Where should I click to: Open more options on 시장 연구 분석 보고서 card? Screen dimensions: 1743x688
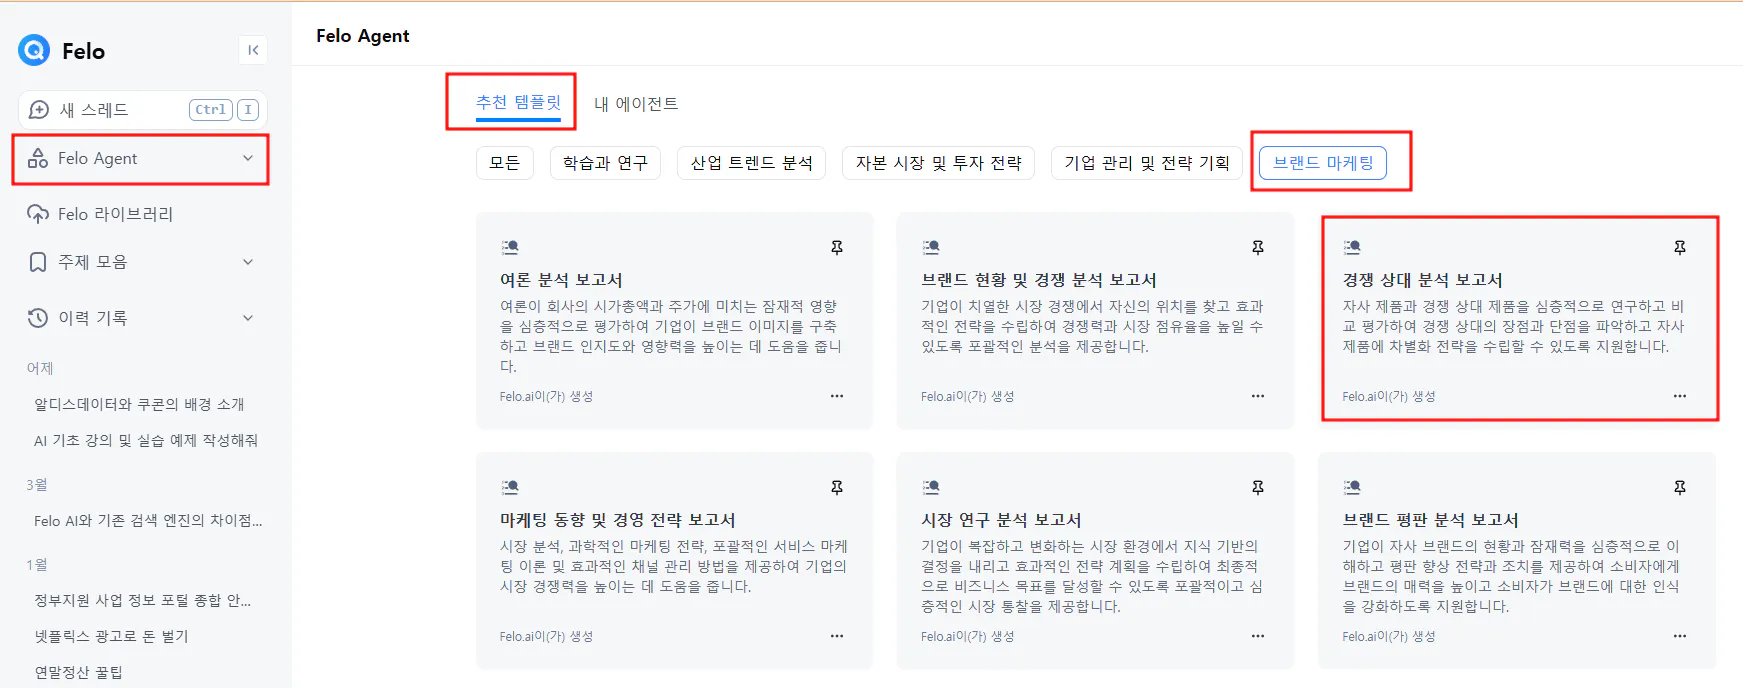click(x=1258, y=636)
